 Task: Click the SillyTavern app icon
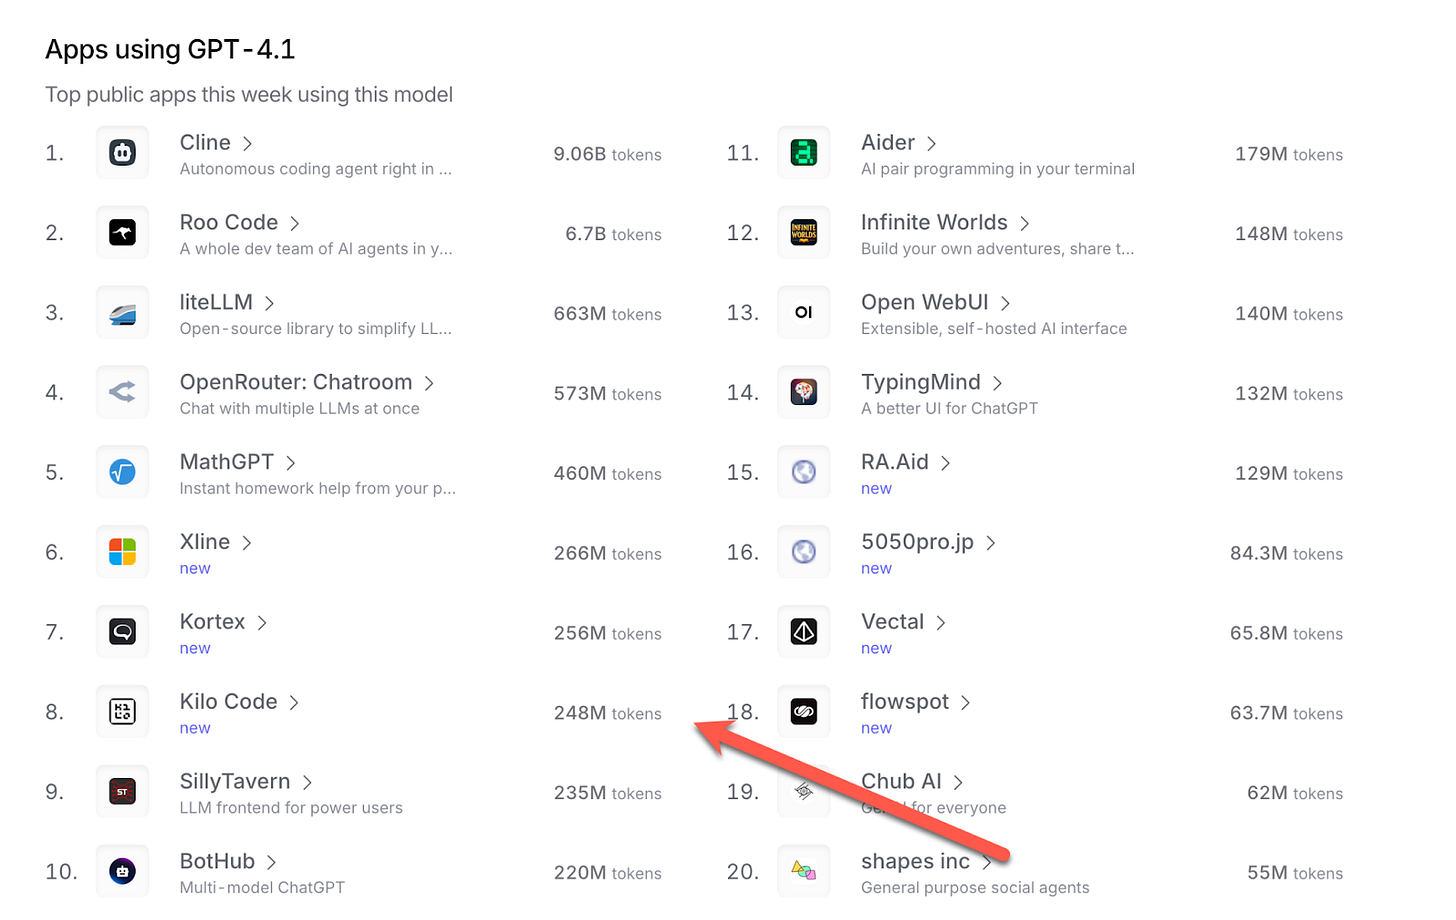pyautogui.click(x=122, y=792)
